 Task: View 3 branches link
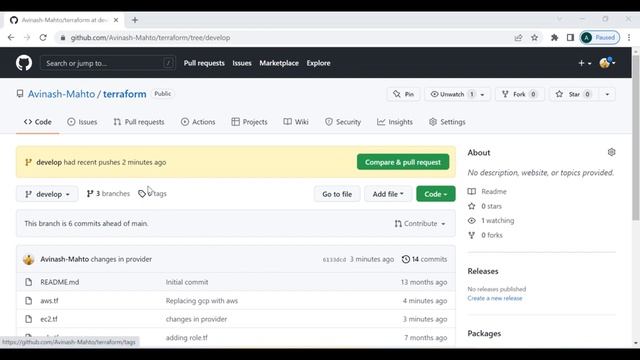click(108, 193)
